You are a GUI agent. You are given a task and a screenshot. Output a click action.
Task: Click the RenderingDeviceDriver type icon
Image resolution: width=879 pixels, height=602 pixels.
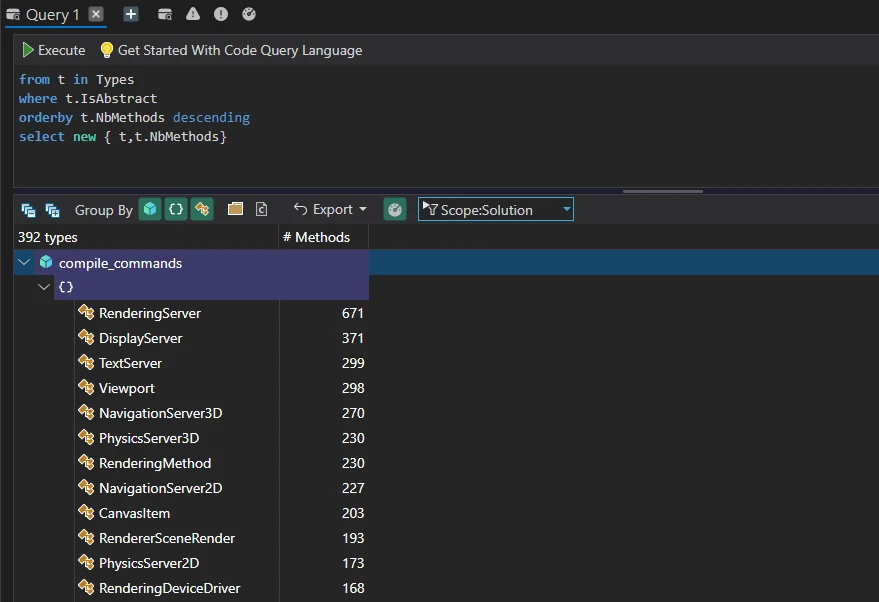point(86,587)
